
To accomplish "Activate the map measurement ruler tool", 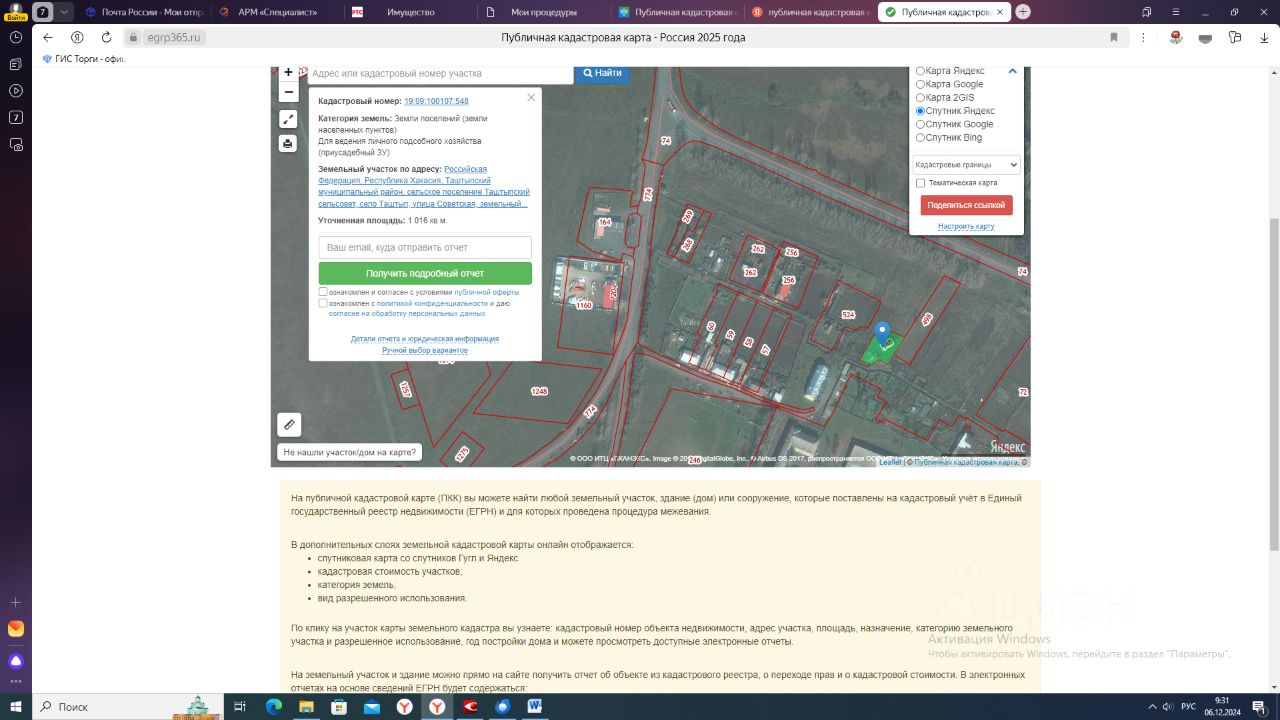I will (x=289, y=424).
